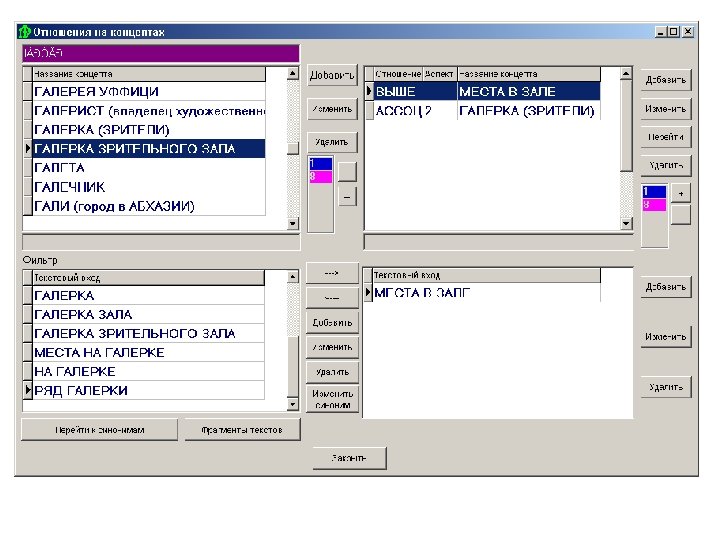Image resolution: width=720 pixels, height=540 pixels.
Task: Click Изменить синоним button
Action: point(332,399)
